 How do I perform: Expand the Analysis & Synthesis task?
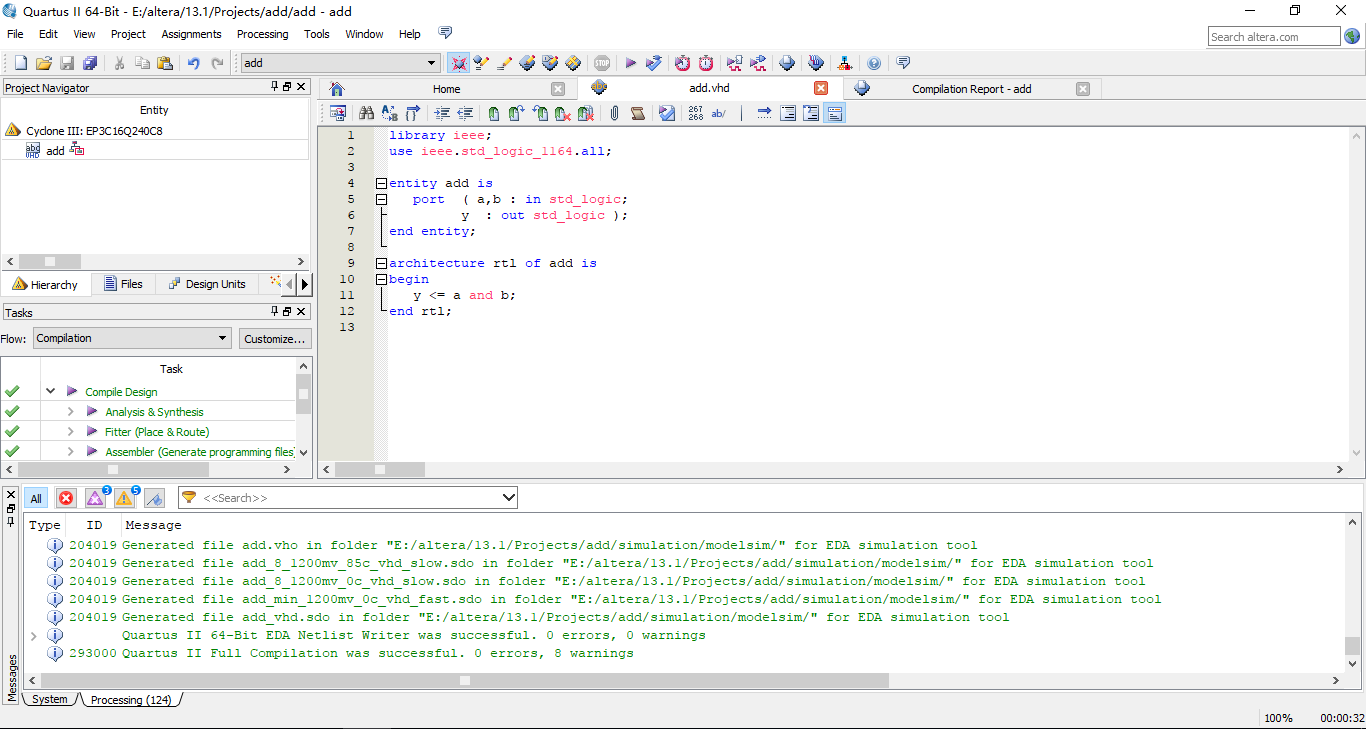coord(70,412)
